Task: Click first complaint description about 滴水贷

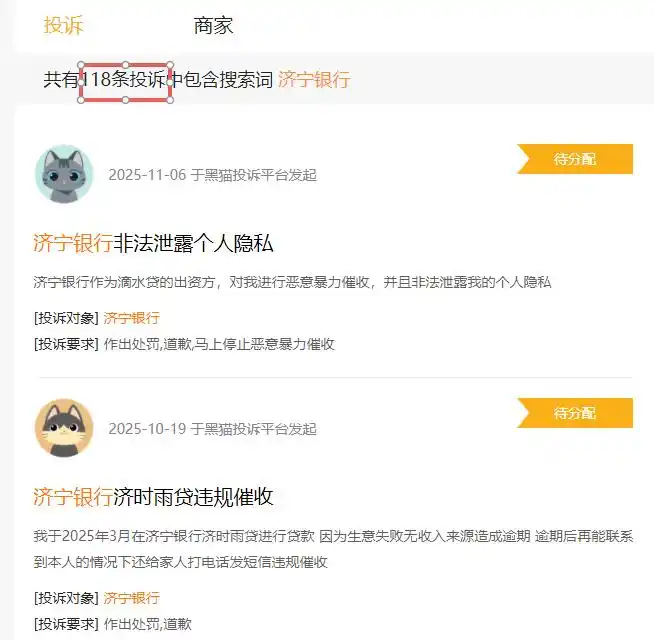Action: pos(292,282)
